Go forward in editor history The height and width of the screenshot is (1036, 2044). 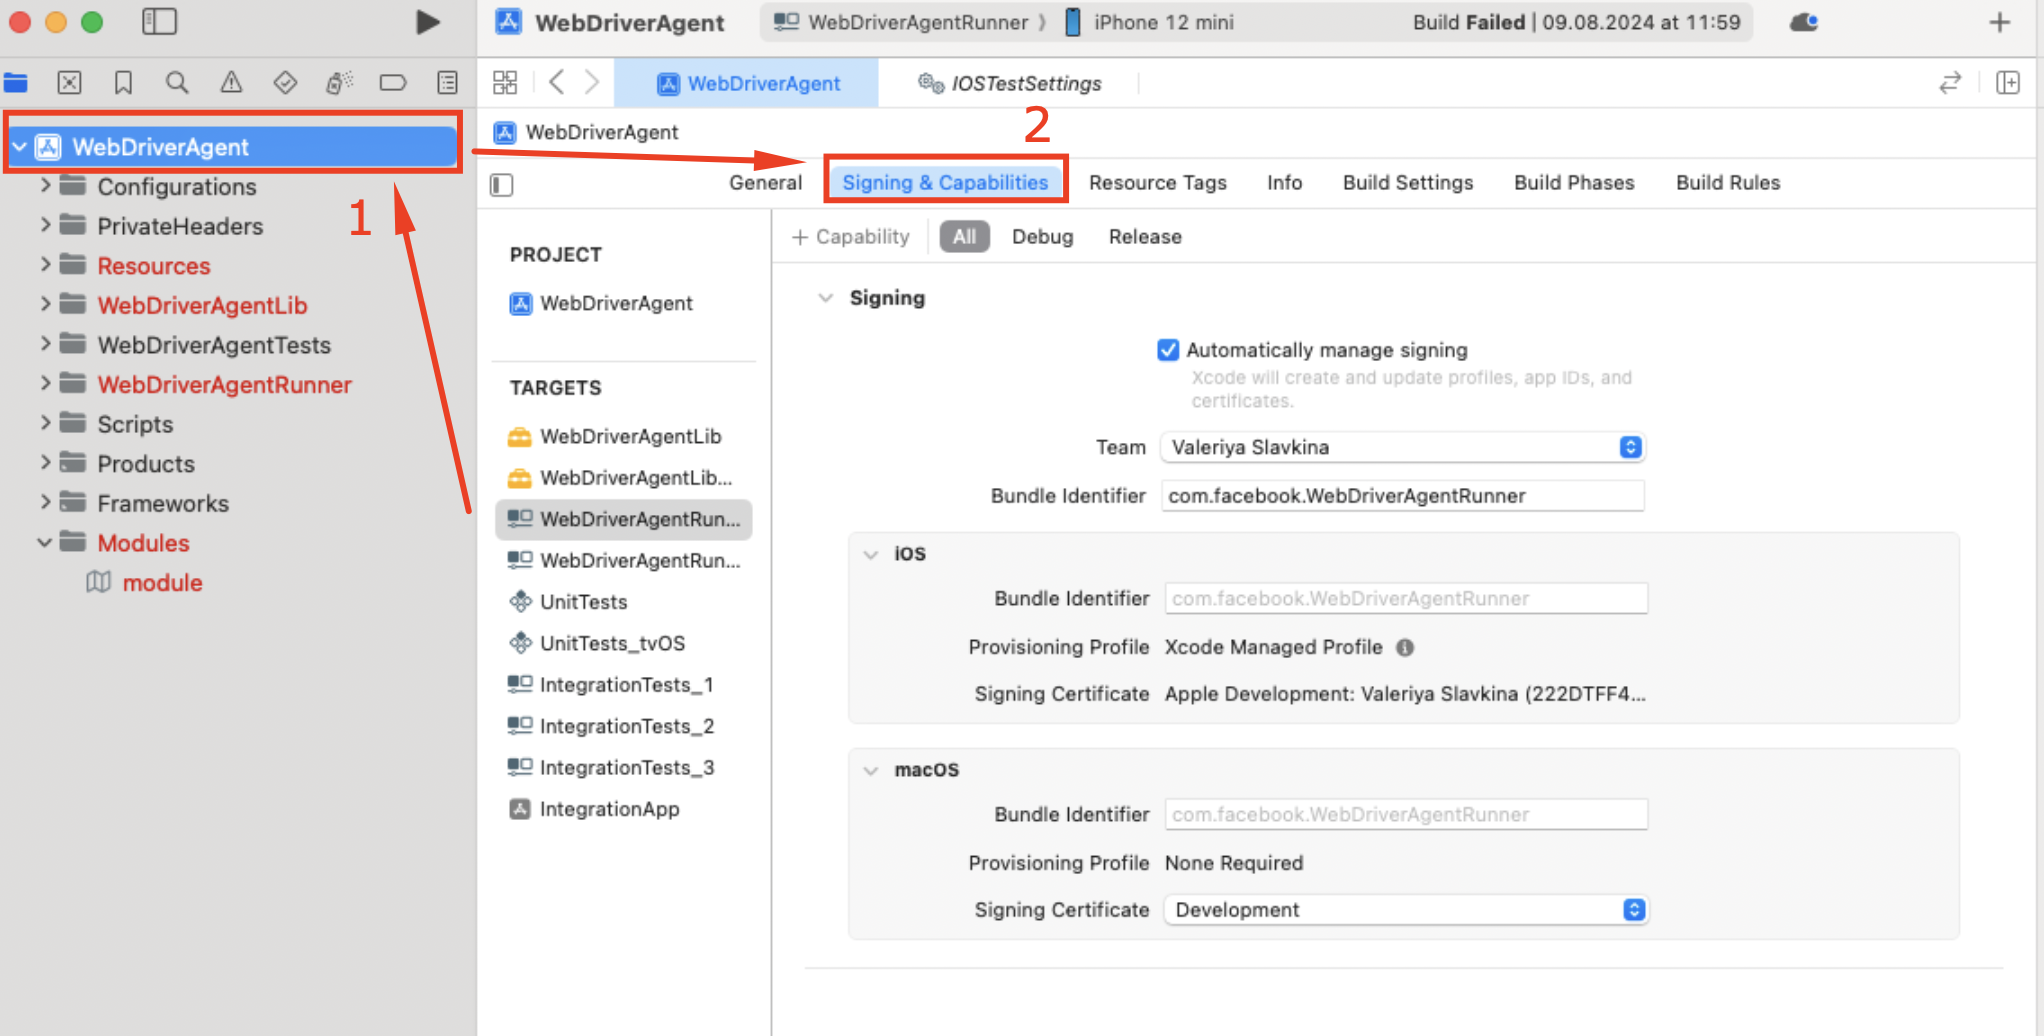[x=592, y=83]
